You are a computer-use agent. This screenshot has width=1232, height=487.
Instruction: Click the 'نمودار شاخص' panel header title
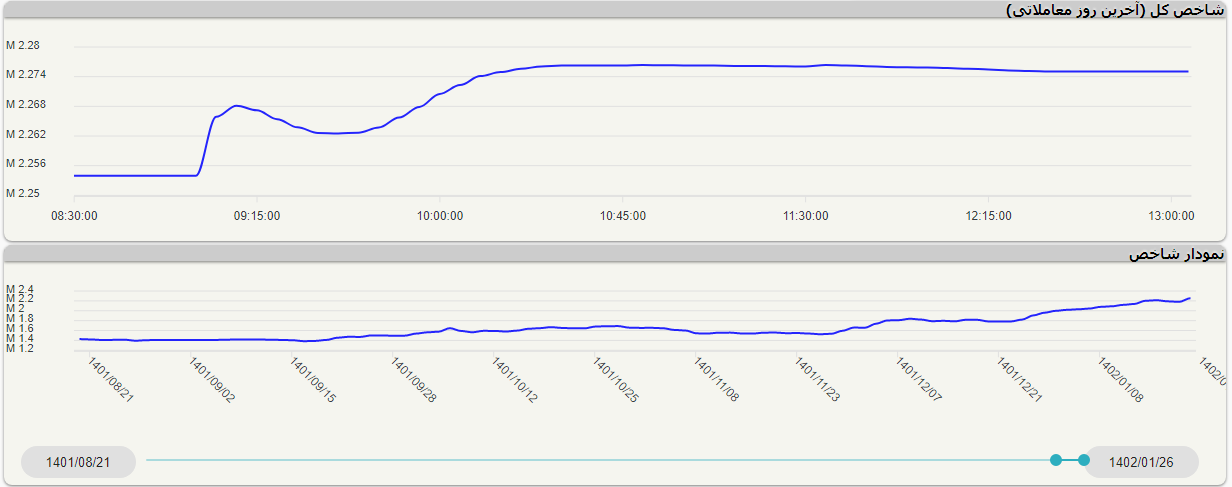[1176, 255]
